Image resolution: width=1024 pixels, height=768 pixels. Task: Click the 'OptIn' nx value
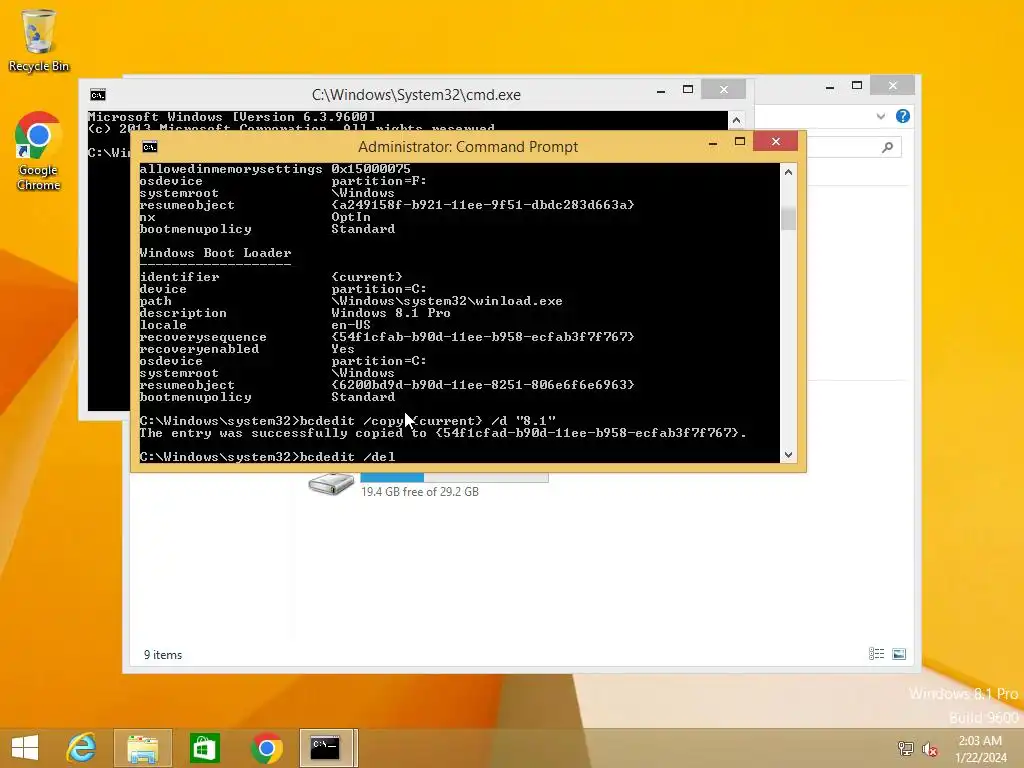click(x=351, y=217)
